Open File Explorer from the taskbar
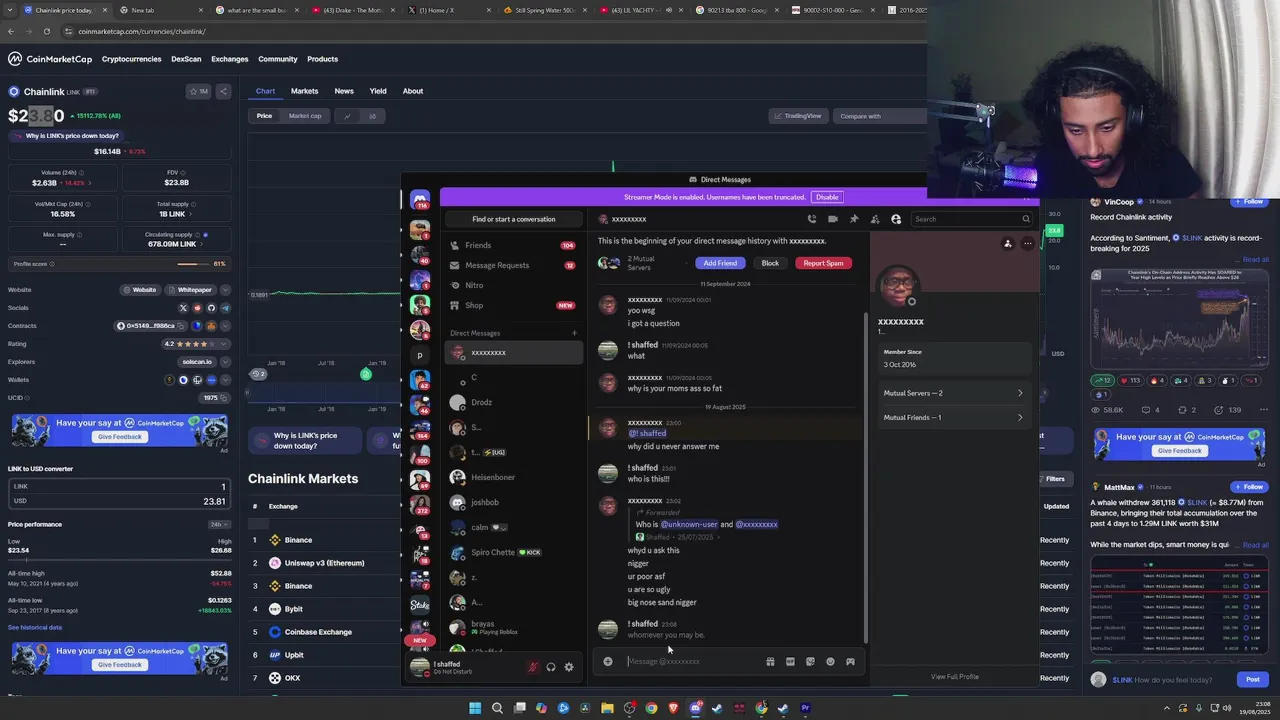The width and height of the screenshot is (1280, 720). pos(607,708)
